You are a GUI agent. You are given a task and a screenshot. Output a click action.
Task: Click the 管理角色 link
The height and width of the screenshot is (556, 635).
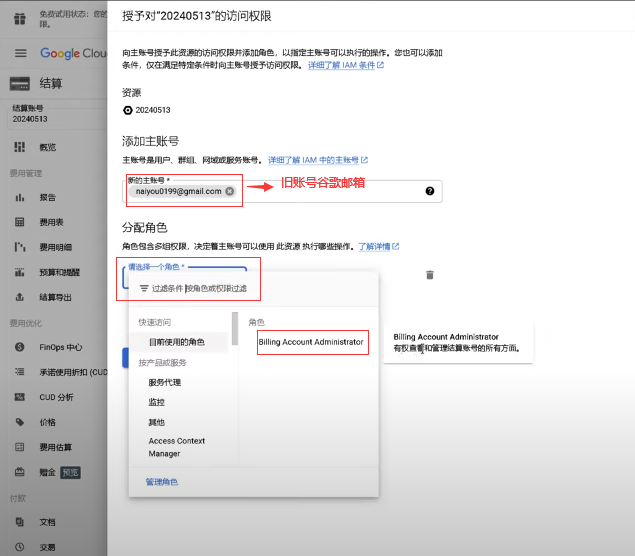[x=162, y=482]
